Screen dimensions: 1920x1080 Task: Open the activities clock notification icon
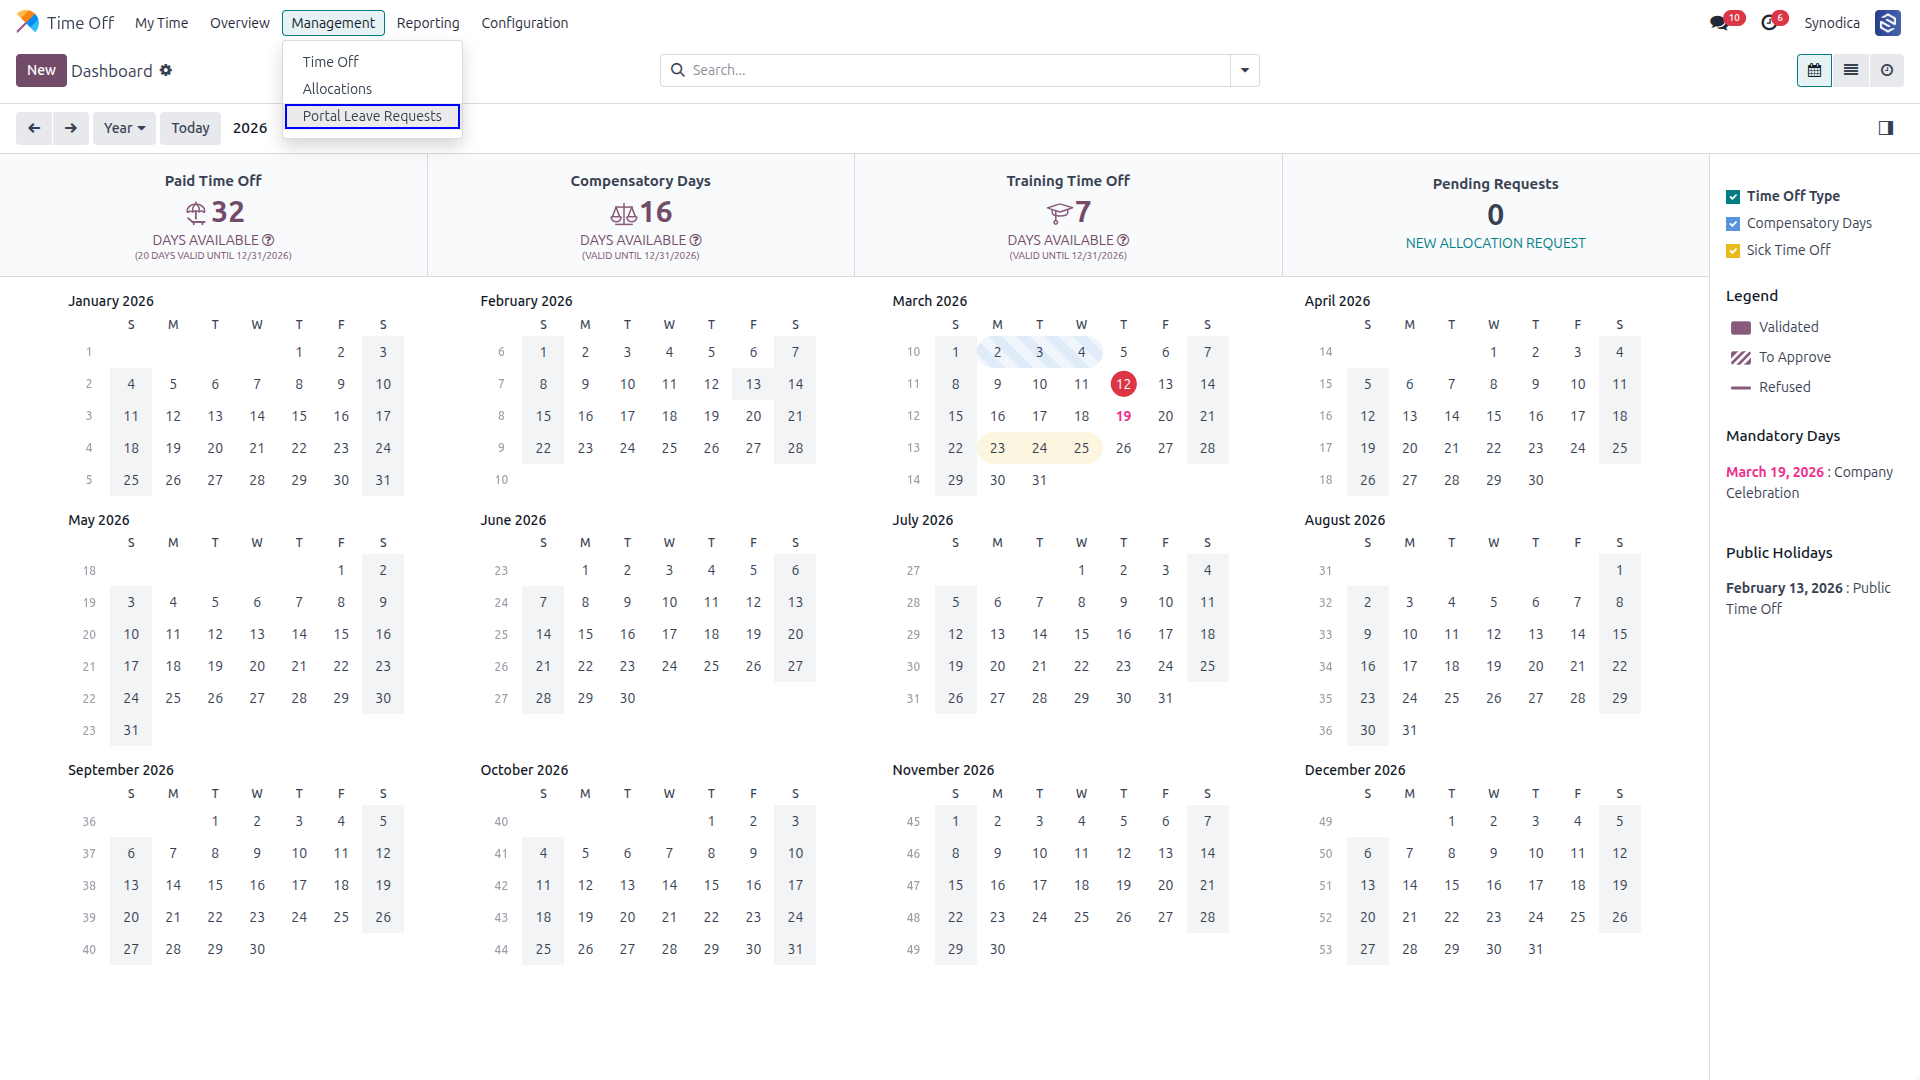[x=1770, y=23]
